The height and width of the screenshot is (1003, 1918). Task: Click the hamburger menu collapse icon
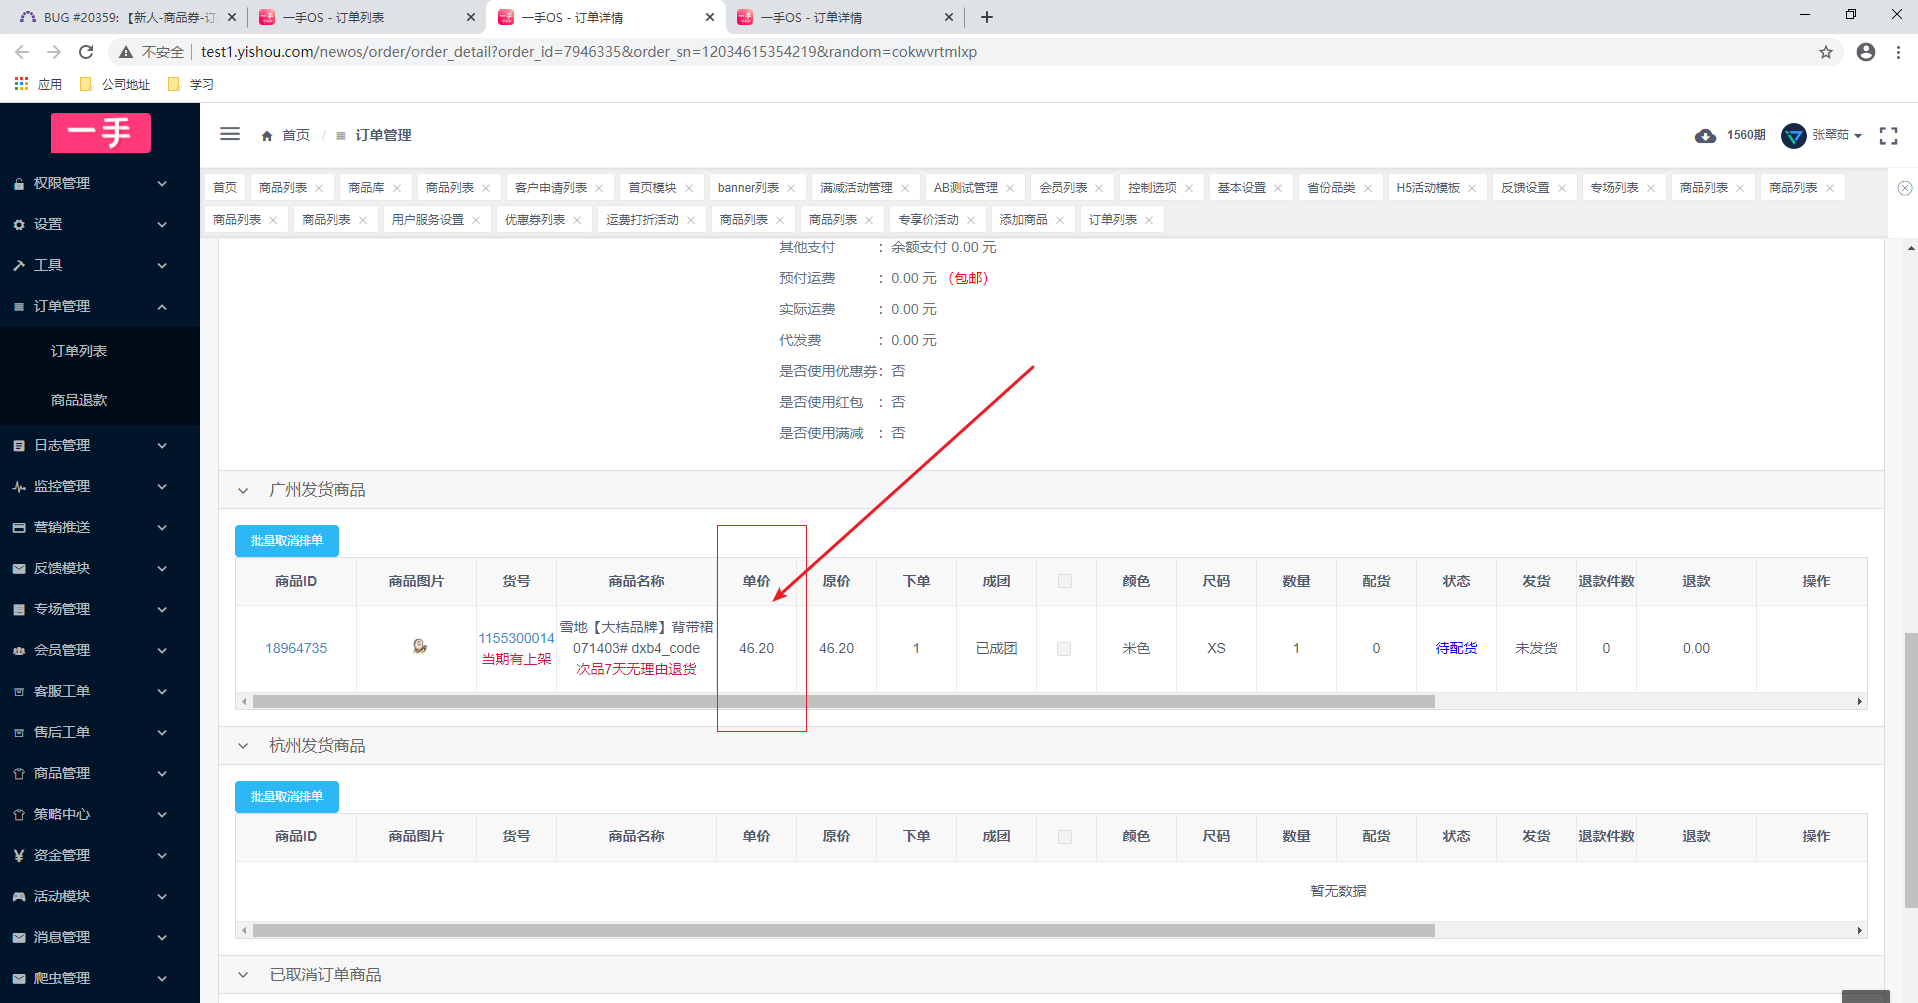click(x=230, y=134)
